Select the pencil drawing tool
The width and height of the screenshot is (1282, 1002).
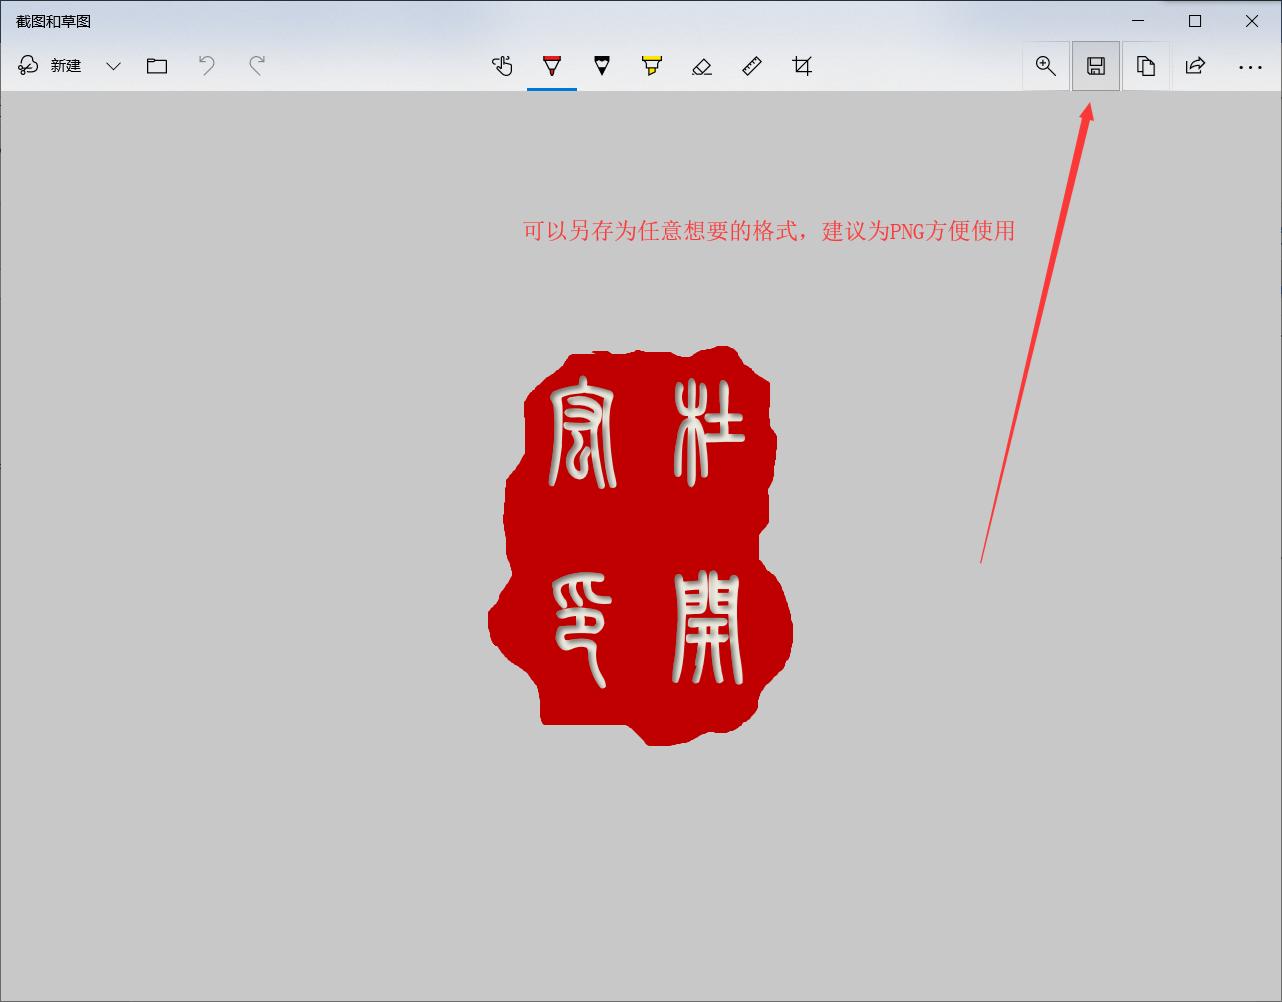click(602, 66)
